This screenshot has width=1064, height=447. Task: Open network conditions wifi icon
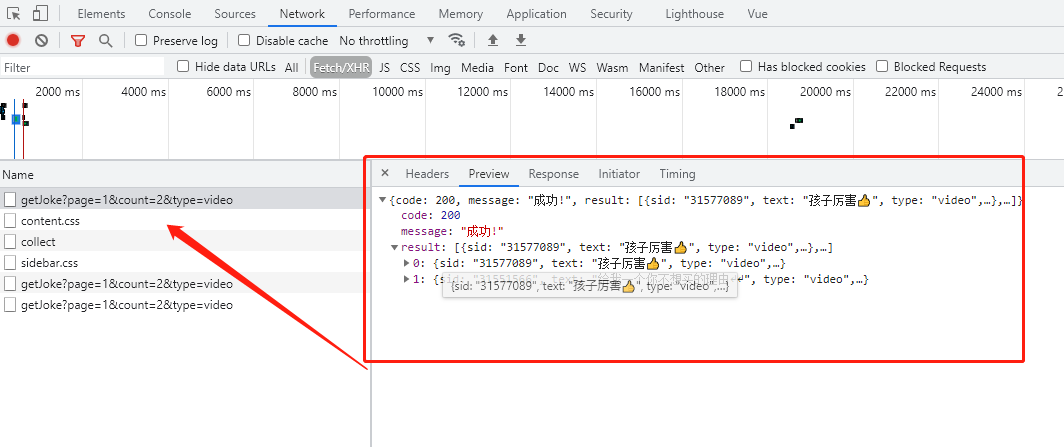pyautogui.click(x=457, y=41)
